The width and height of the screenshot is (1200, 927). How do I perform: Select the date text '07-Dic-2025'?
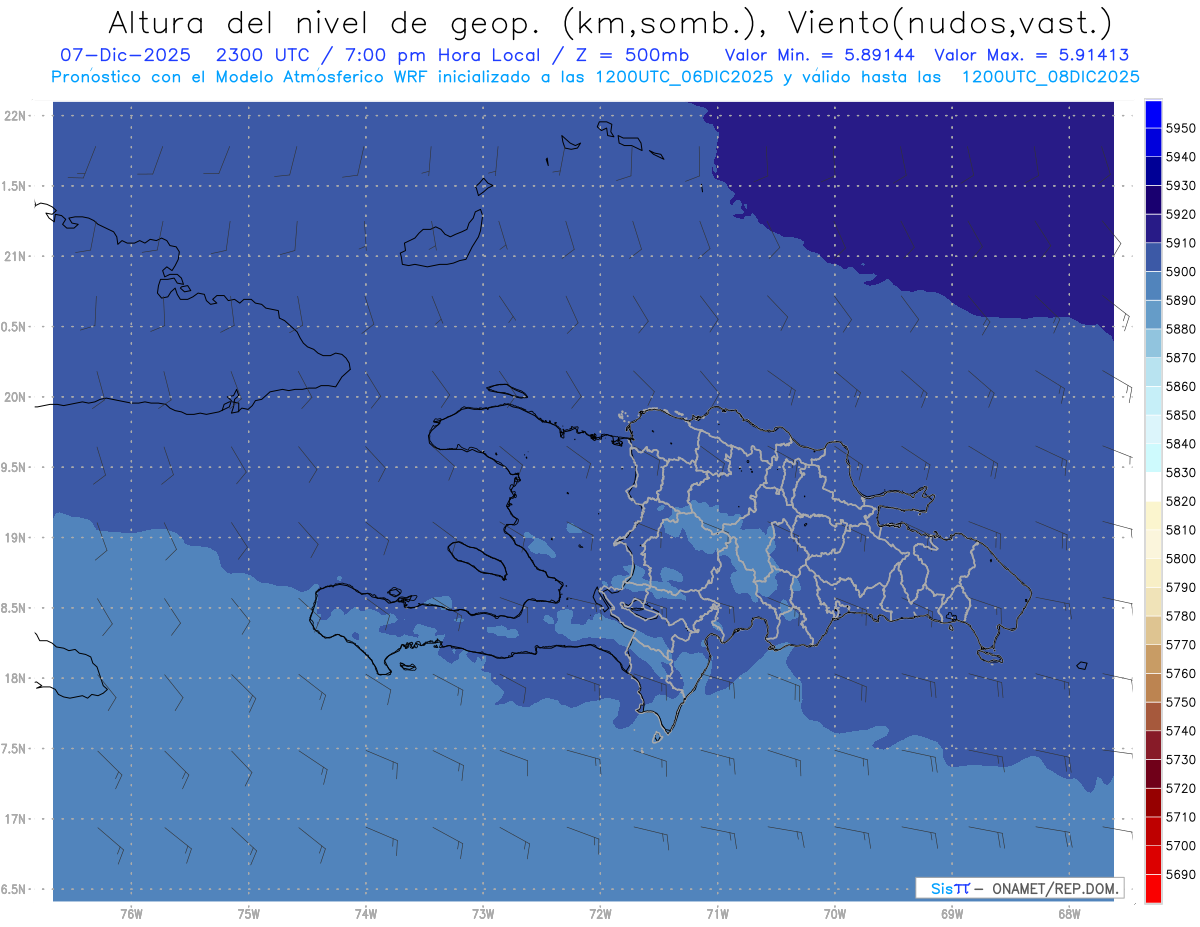(x=126, y=55)
